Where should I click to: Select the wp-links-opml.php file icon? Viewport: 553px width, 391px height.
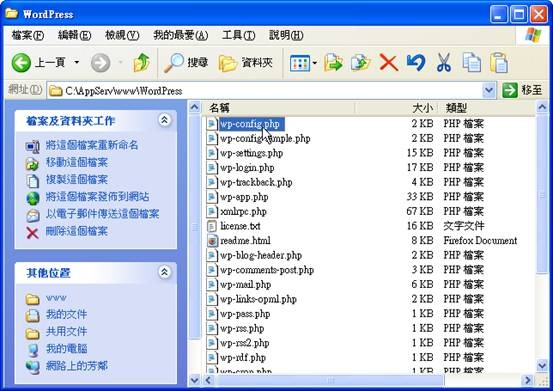pyautogui.click(x=212, y=299)
